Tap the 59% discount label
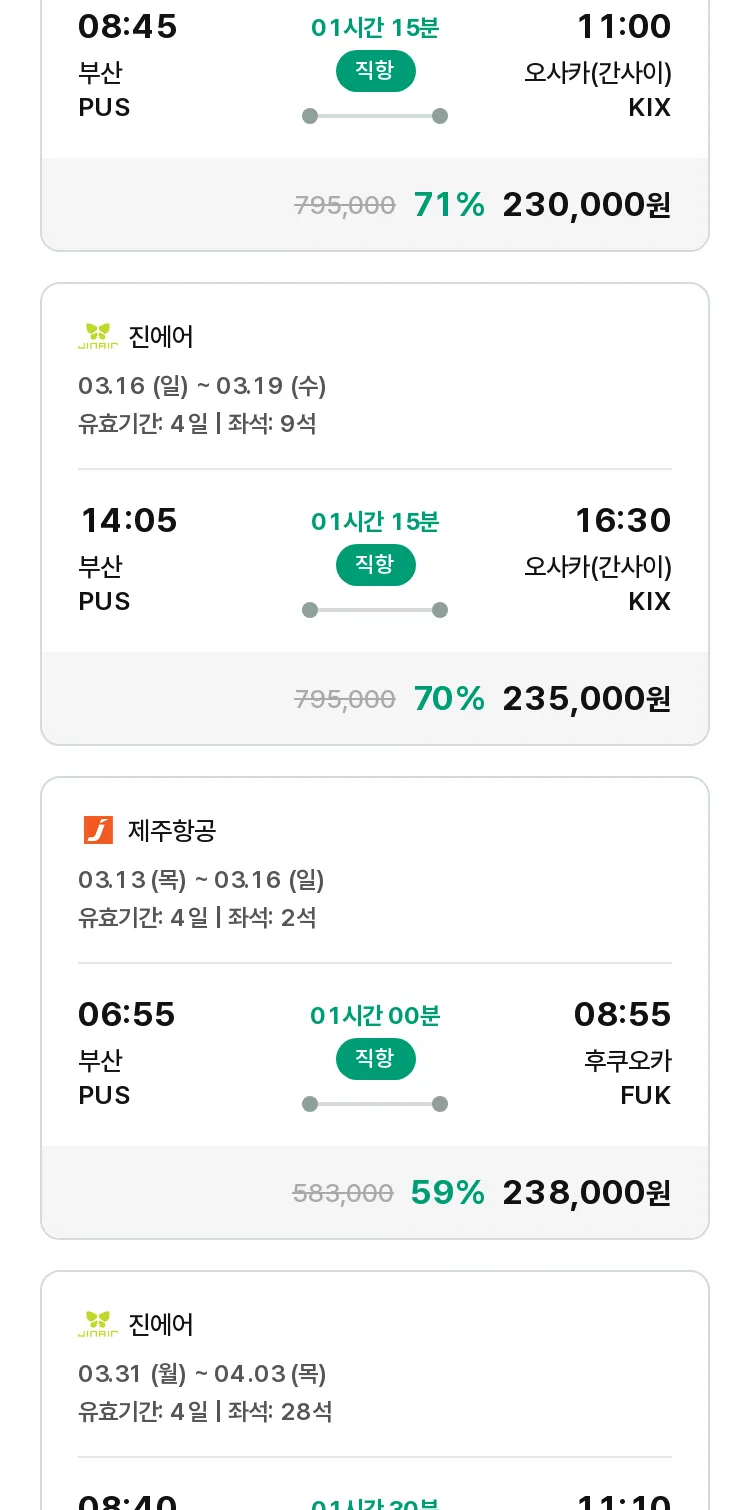The width and height of the screenshot is (750, 1510). (447, 1193)
